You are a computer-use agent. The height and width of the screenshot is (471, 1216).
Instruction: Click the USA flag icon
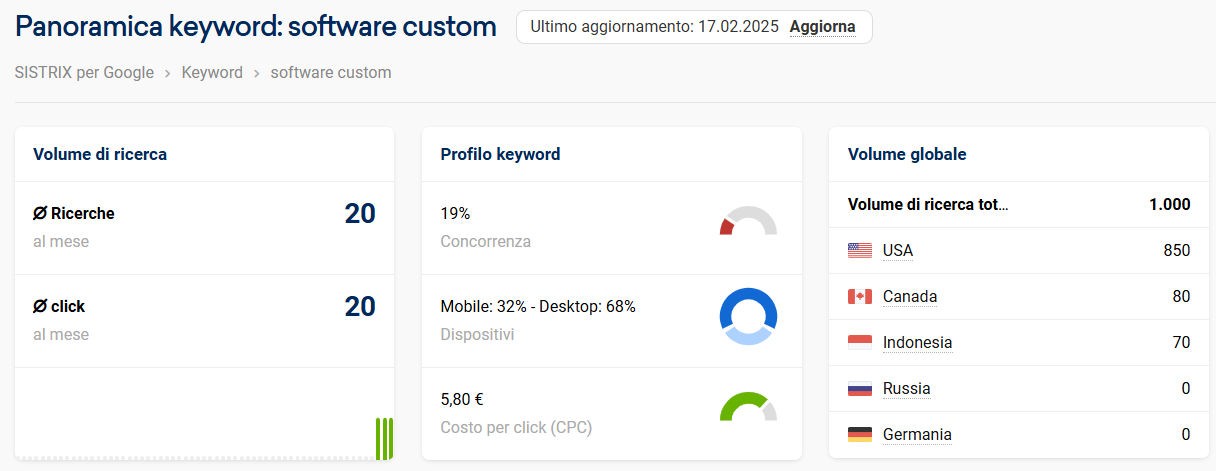pos(860,250)
